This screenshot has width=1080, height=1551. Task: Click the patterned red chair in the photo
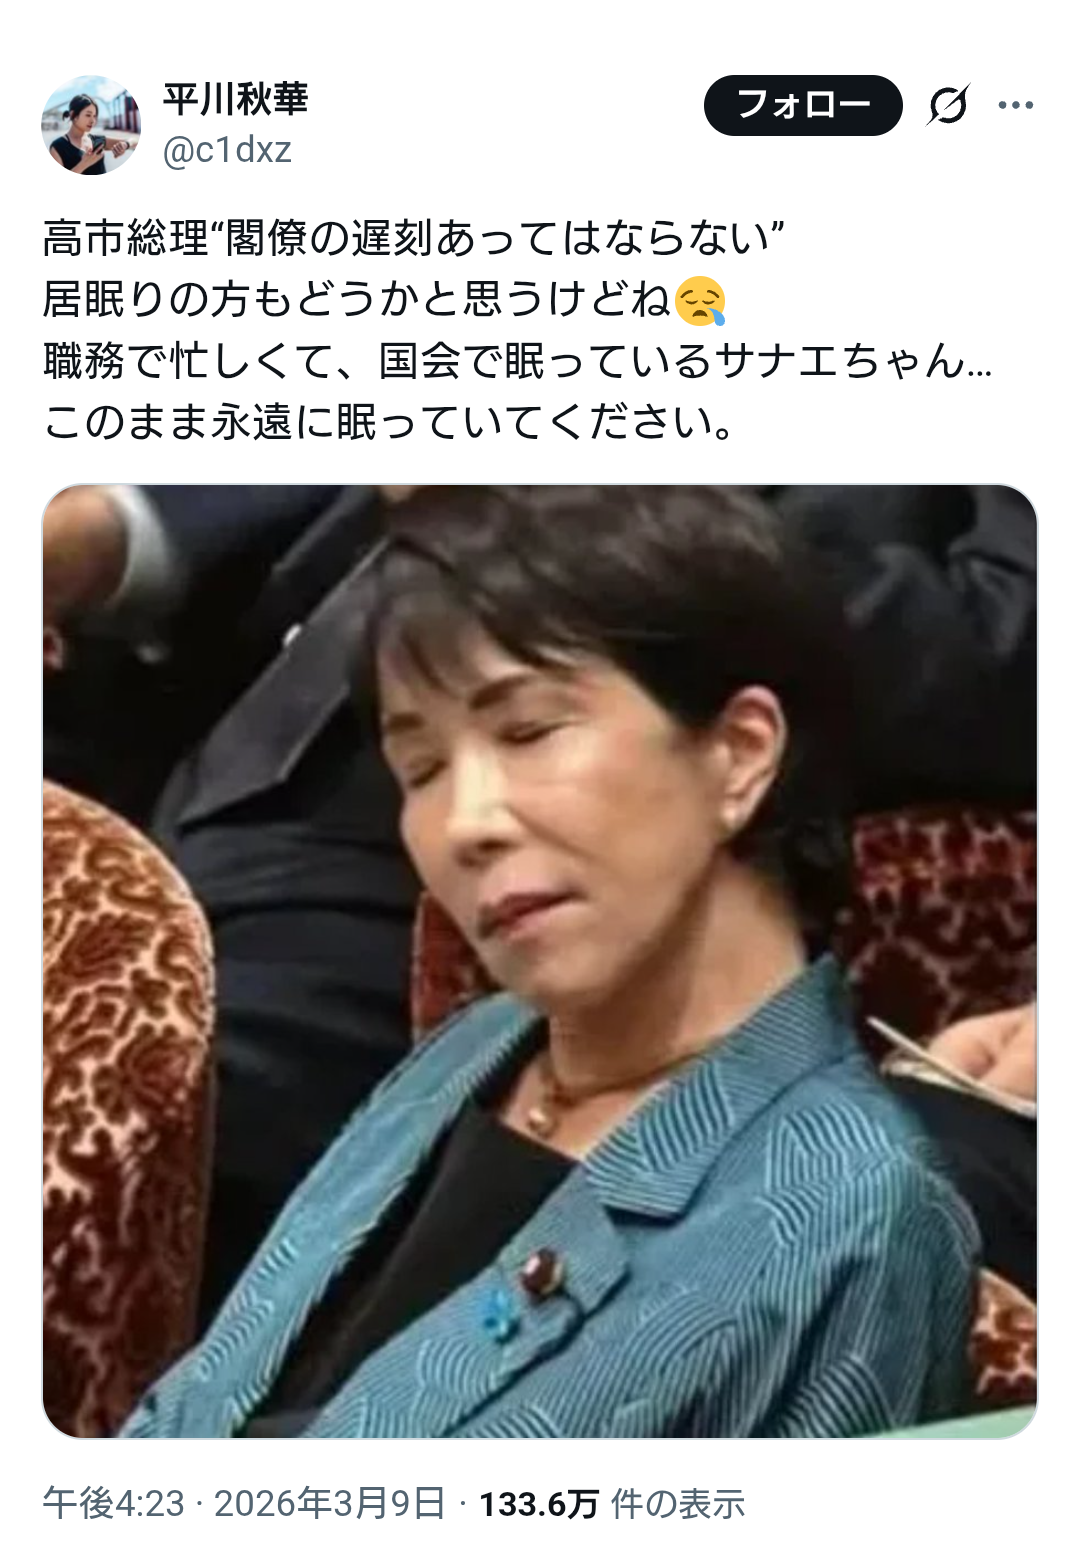pos(120,1100)
